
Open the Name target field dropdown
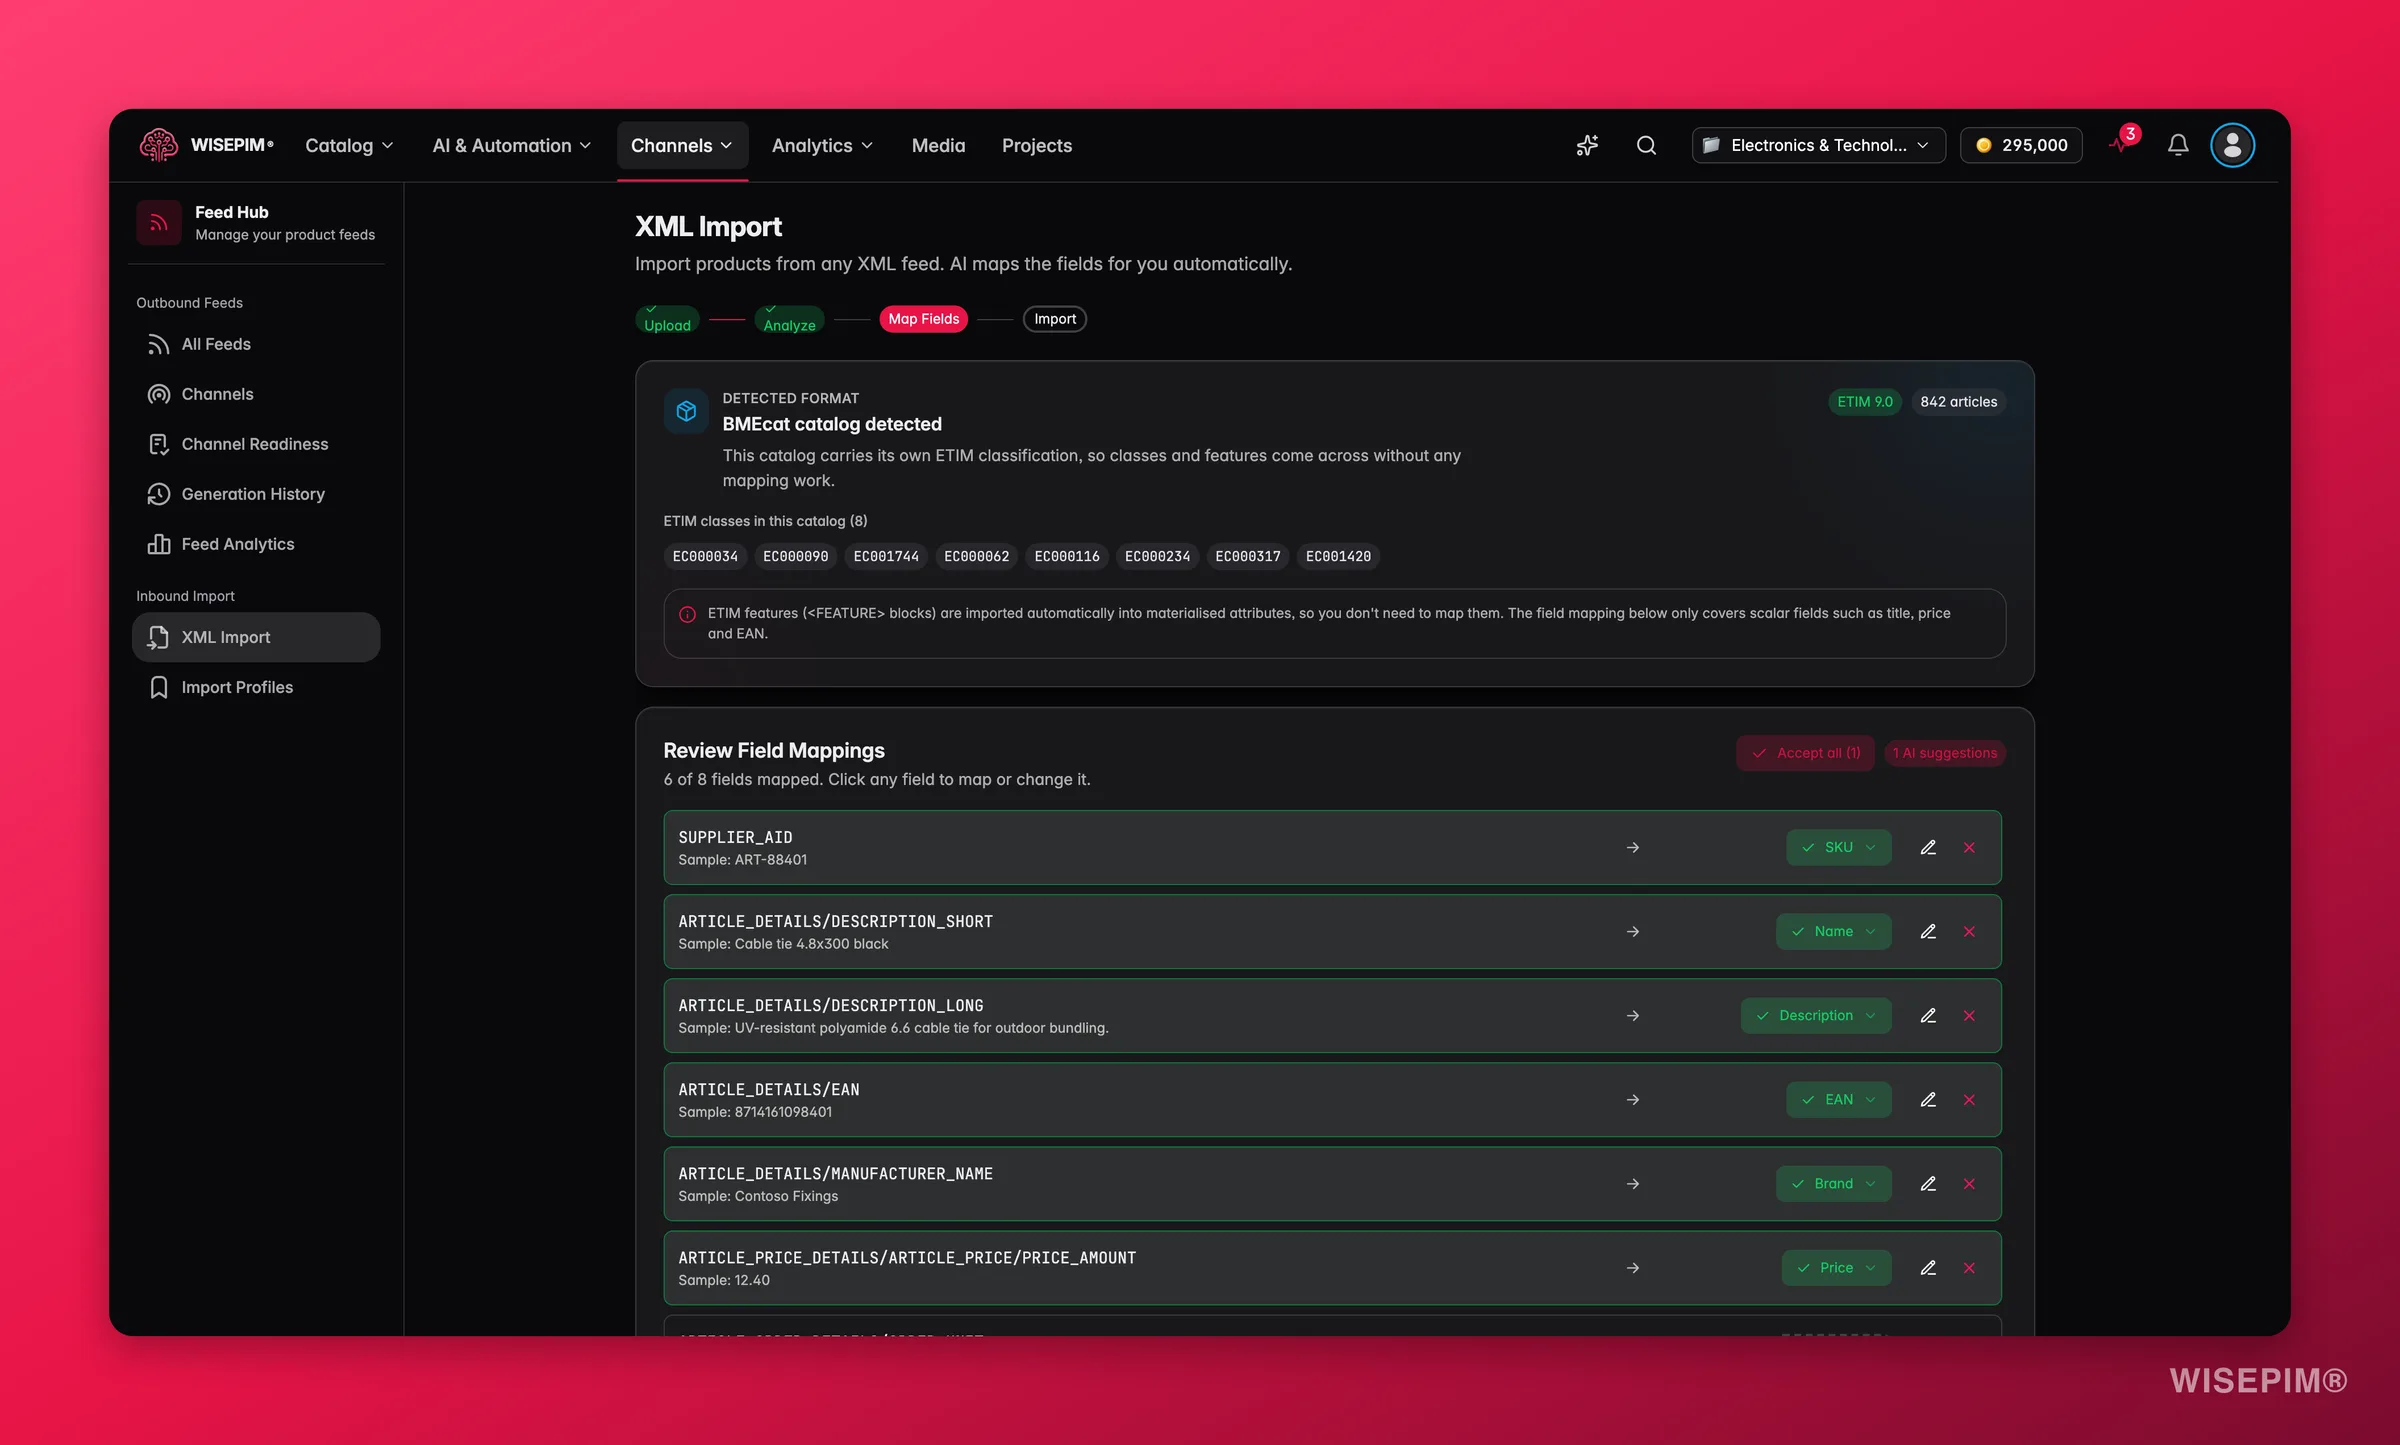1833,931
